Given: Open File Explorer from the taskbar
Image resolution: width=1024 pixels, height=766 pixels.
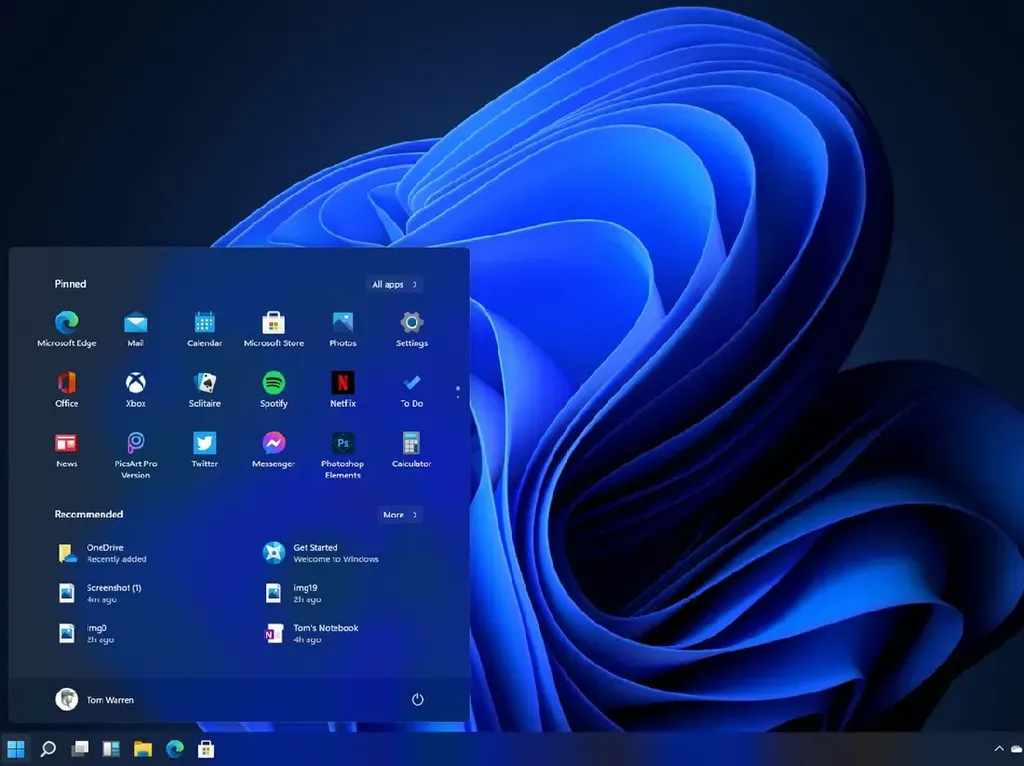Looking at the screenshot, I should pyautogui.click(x=143, y=748).
